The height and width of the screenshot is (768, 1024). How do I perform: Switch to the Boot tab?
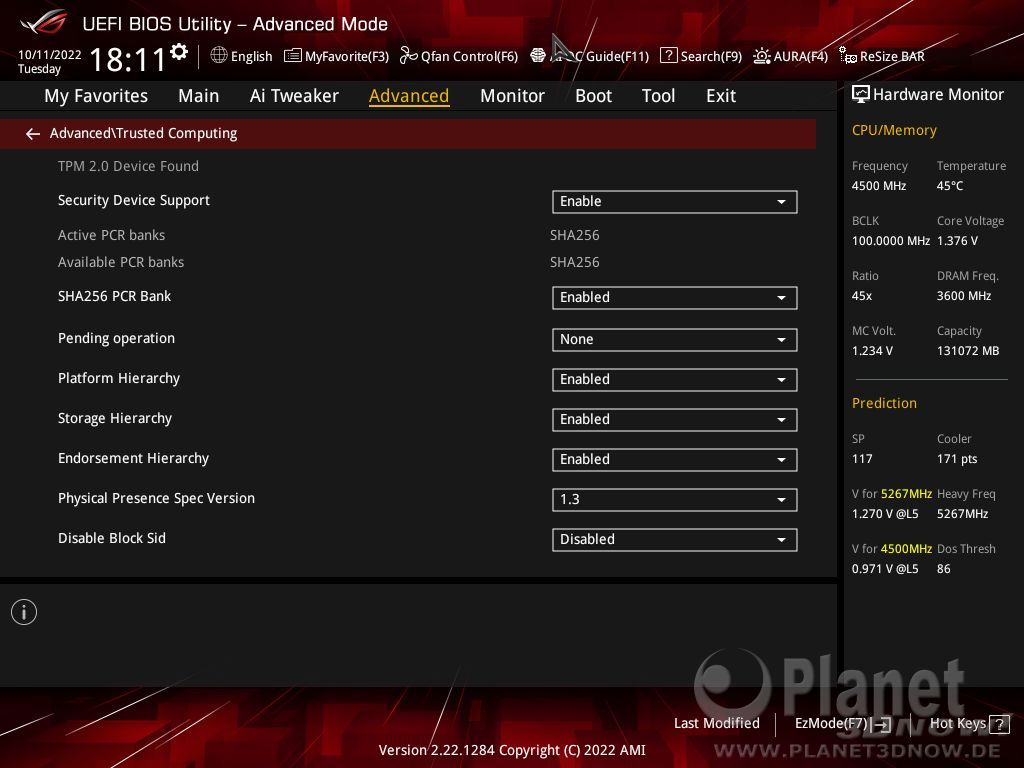(593, 96)
